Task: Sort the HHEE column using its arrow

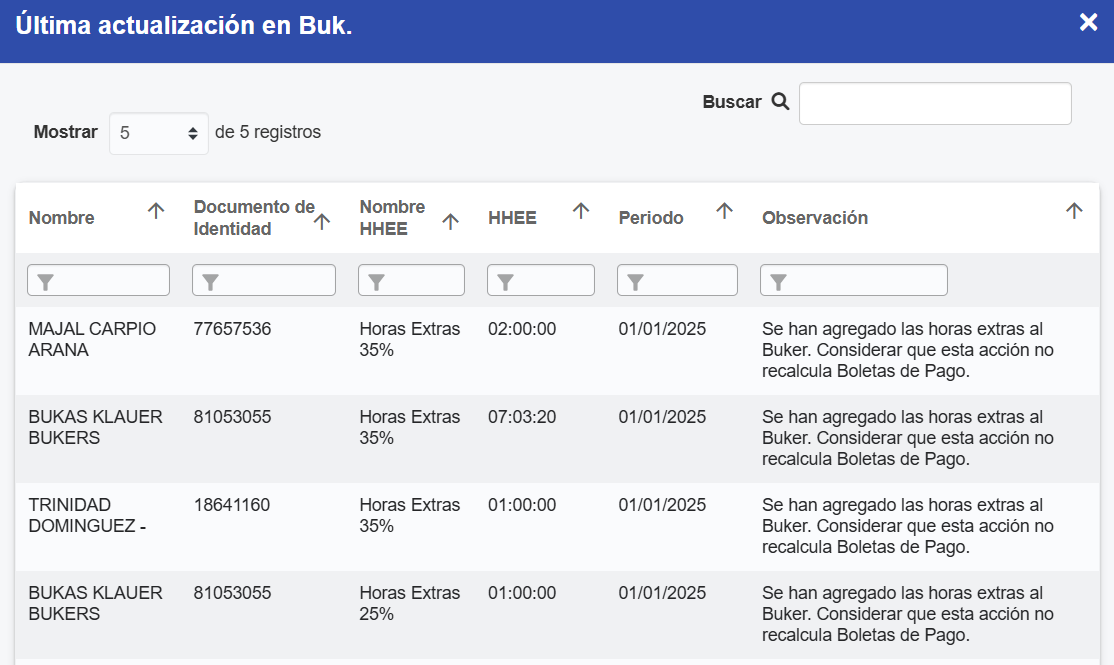Action: pyautogui.click(x=581, y=211)
